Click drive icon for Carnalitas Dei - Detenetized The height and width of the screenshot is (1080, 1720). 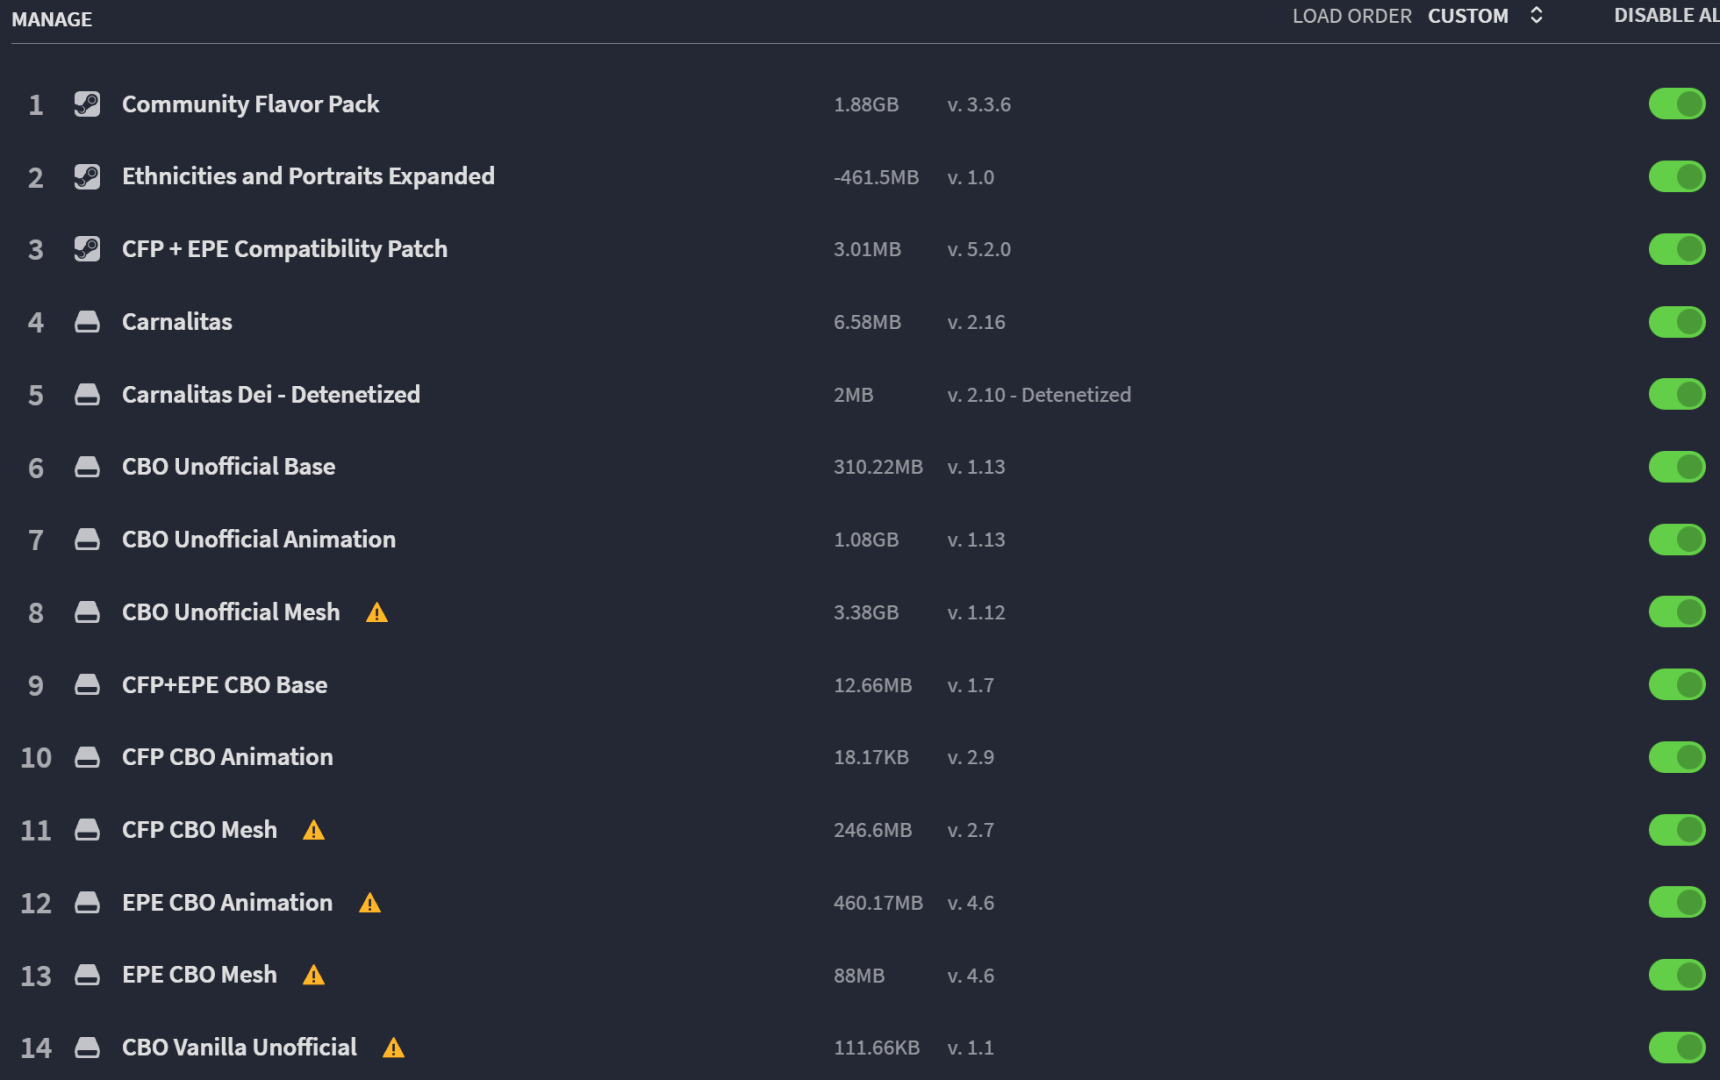(87, 395)
